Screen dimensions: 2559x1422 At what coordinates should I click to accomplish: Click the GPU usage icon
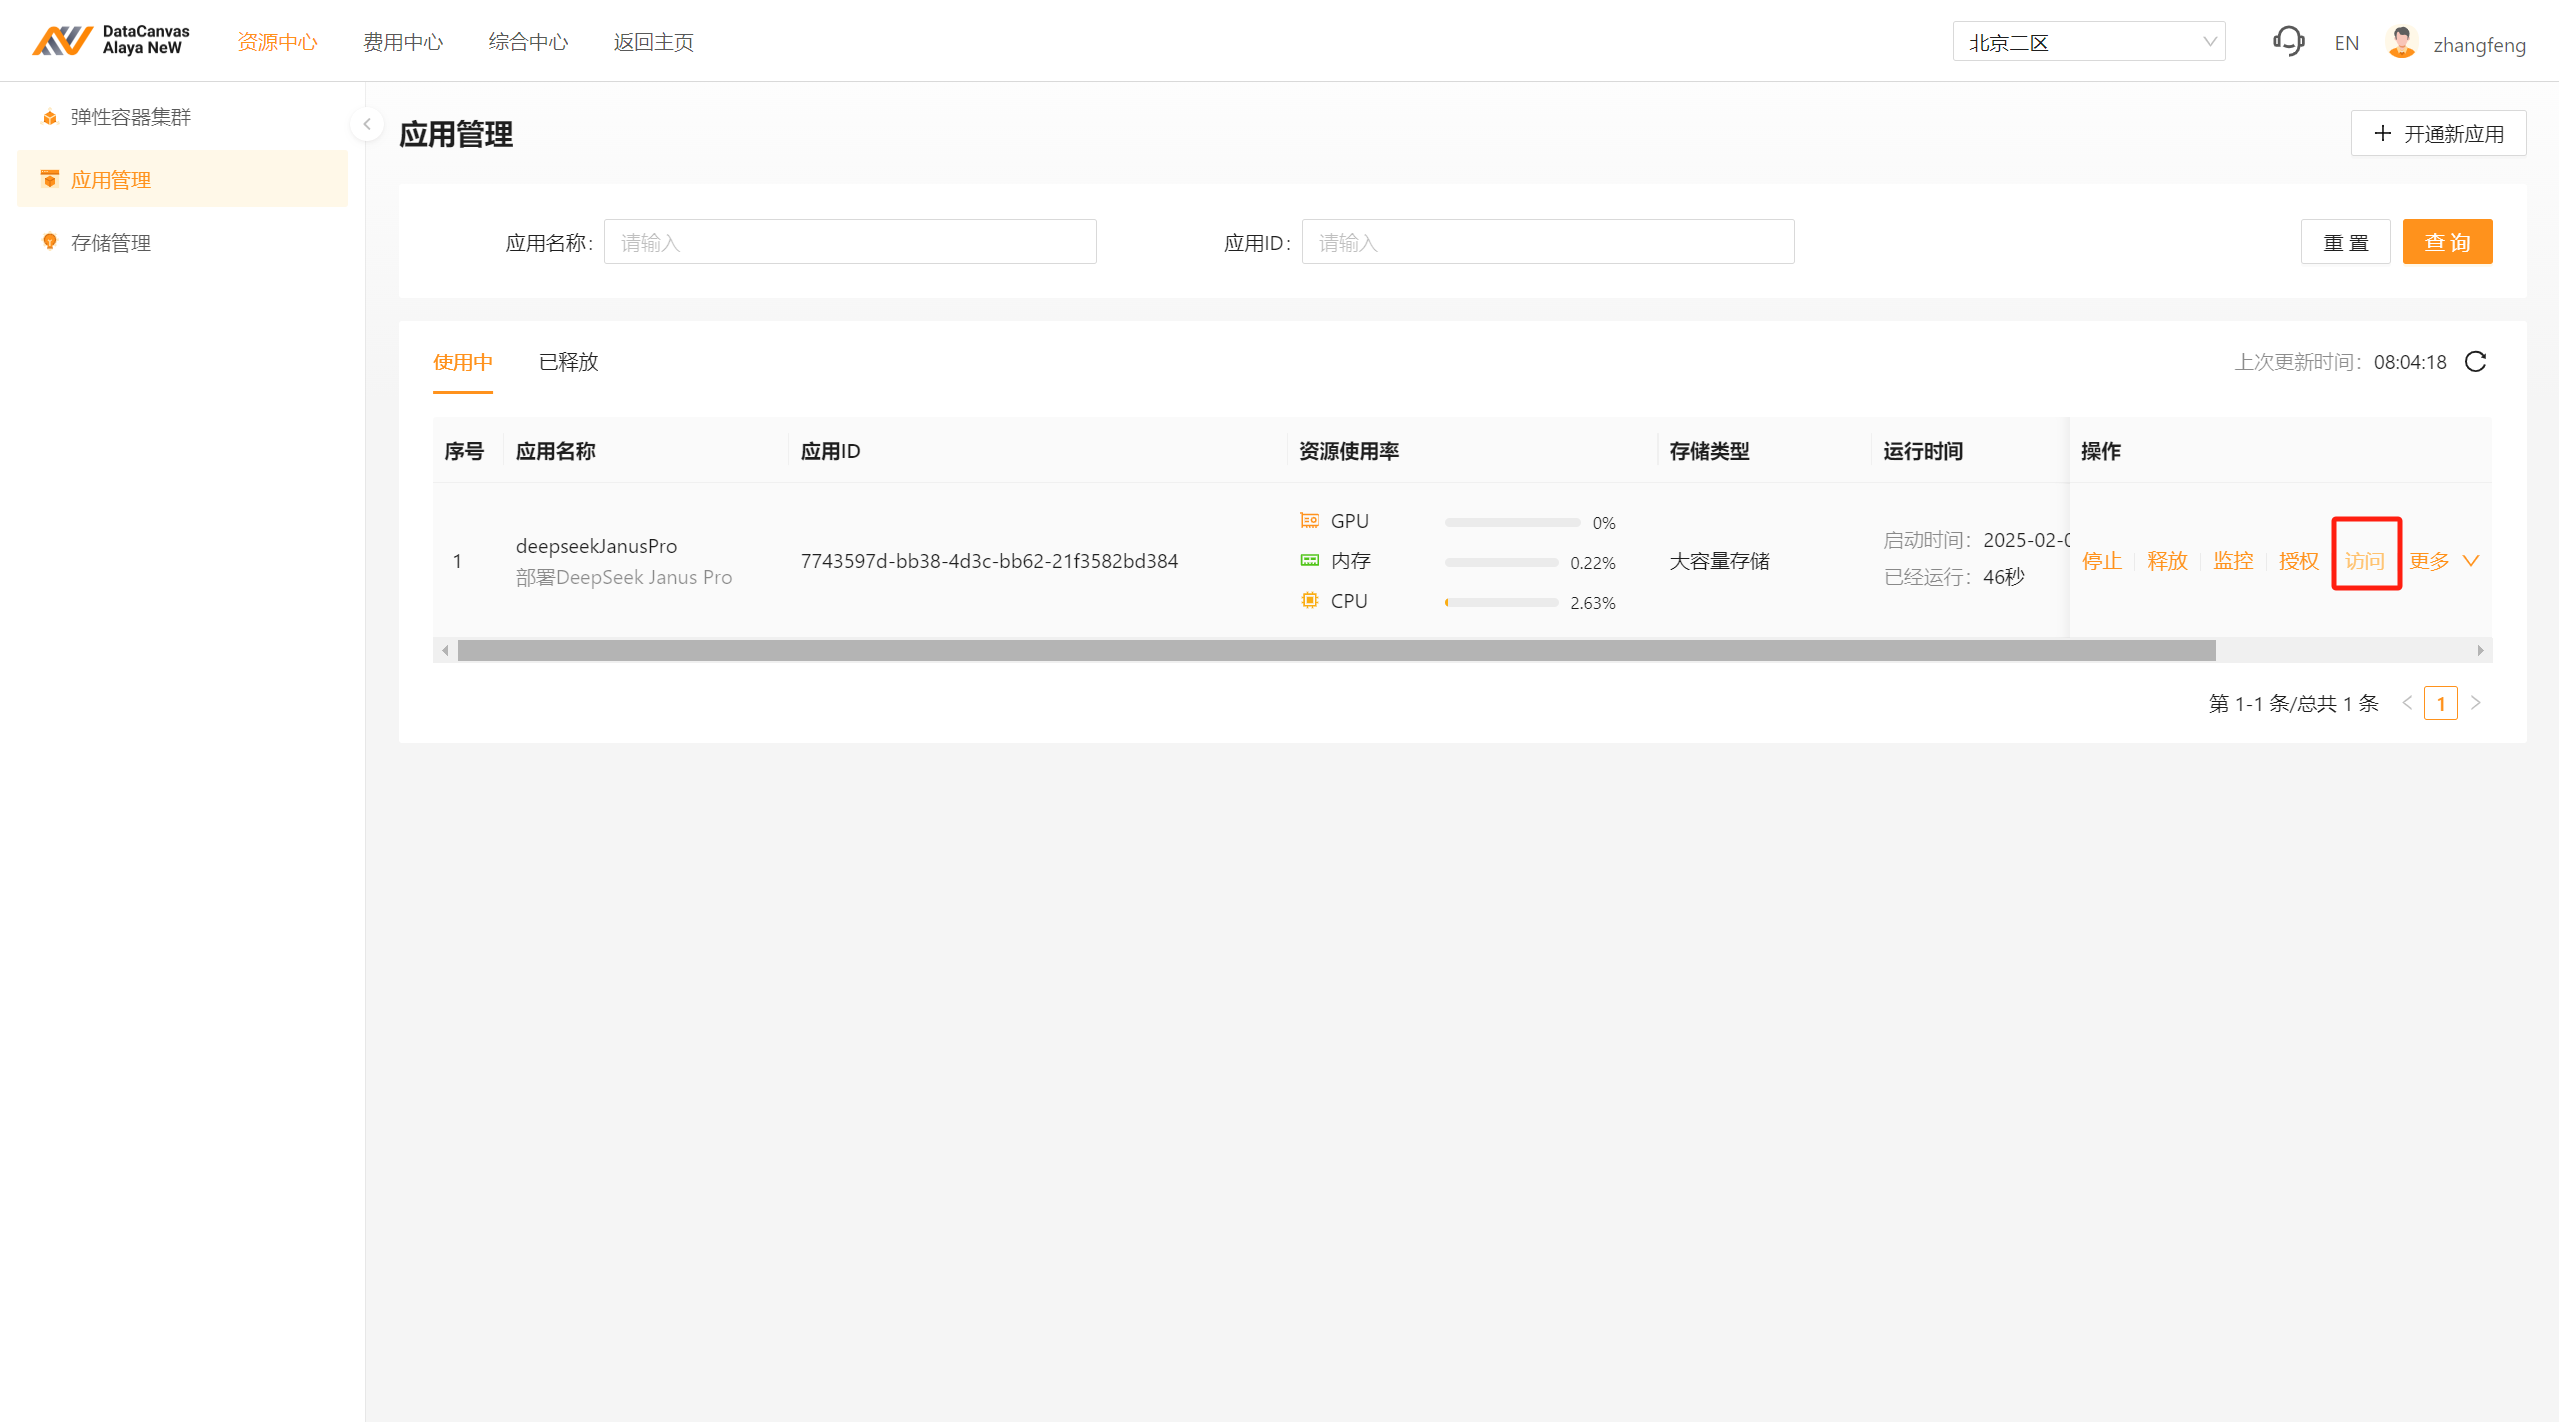pos(1309,521)
